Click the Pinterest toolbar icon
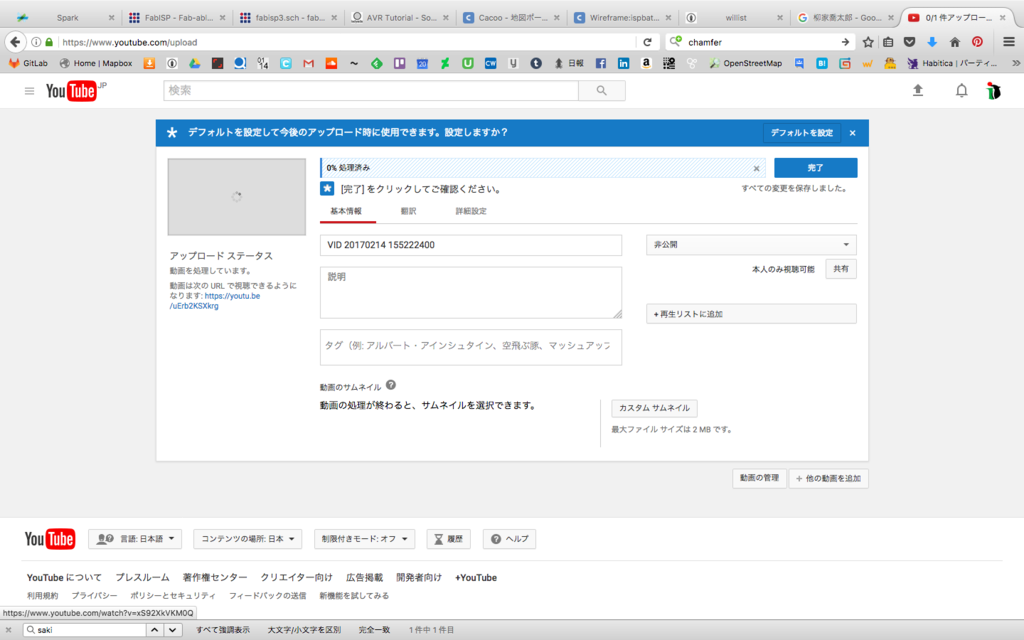 tap(977, 42)
